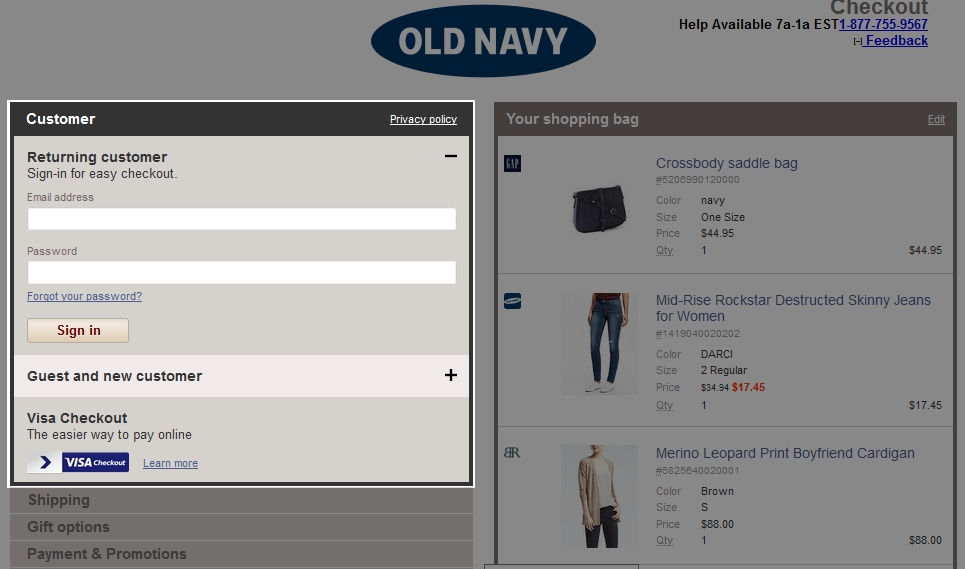Viewport: 965px width, 569px height.
Task: Click the Forgot your password link
Action: (84, 296)
